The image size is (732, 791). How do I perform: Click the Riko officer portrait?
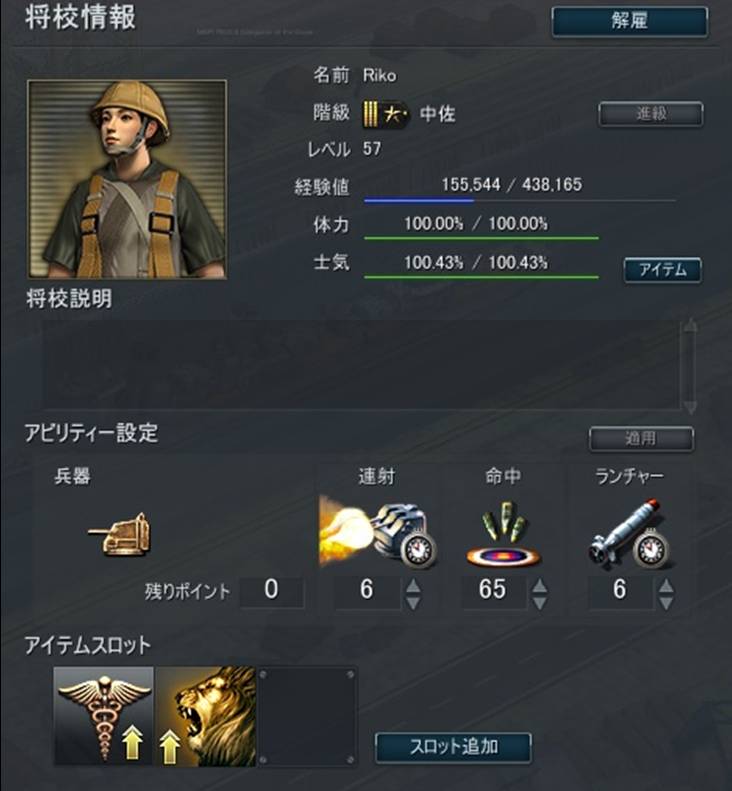(x=127, y=179)
